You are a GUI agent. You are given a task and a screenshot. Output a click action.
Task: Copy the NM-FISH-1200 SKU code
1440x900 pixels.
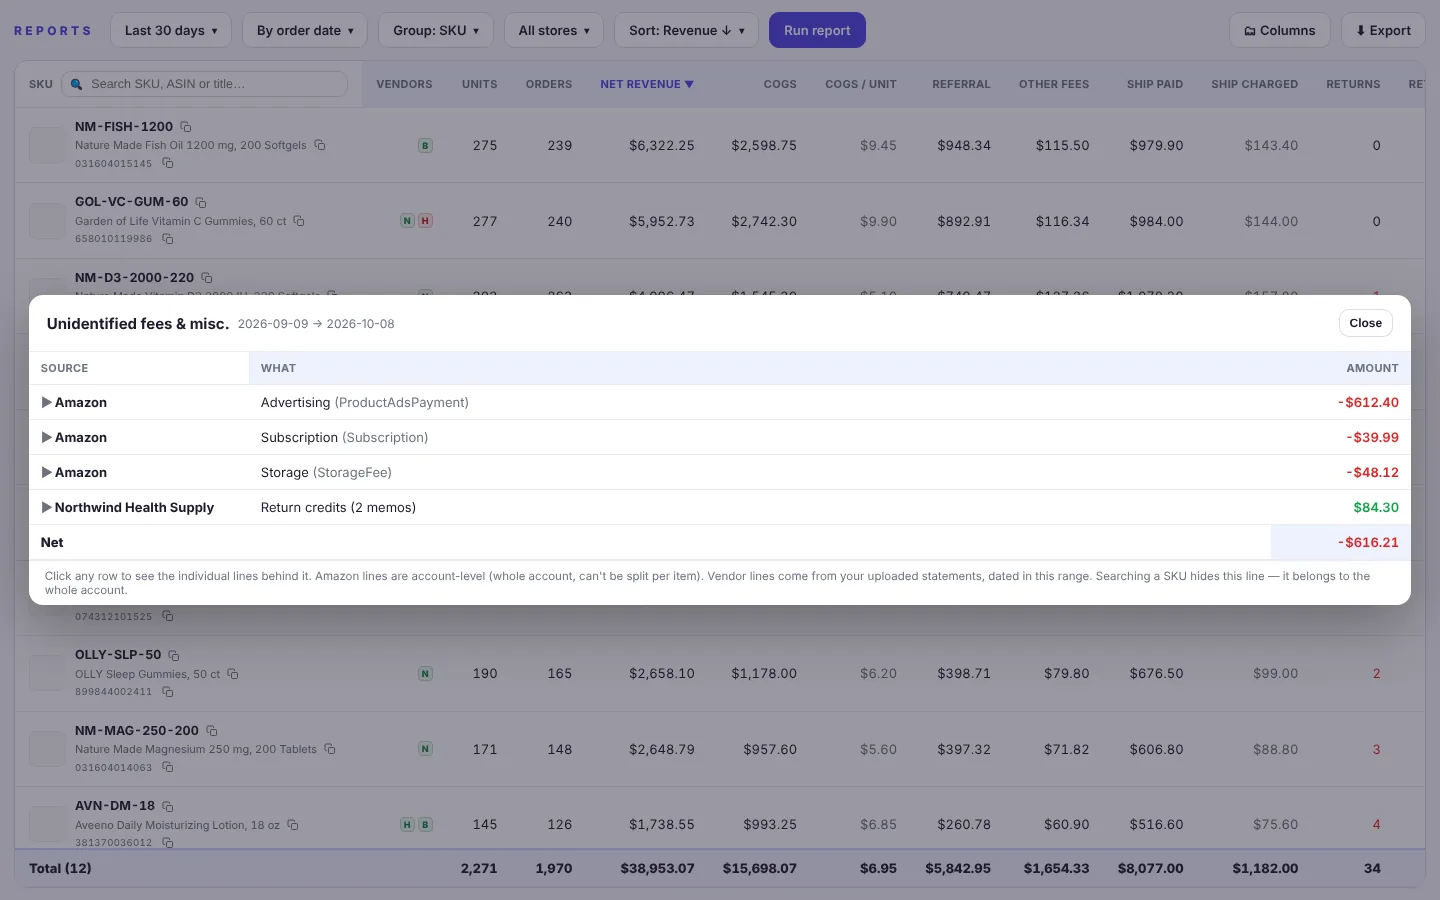[186, 127]
